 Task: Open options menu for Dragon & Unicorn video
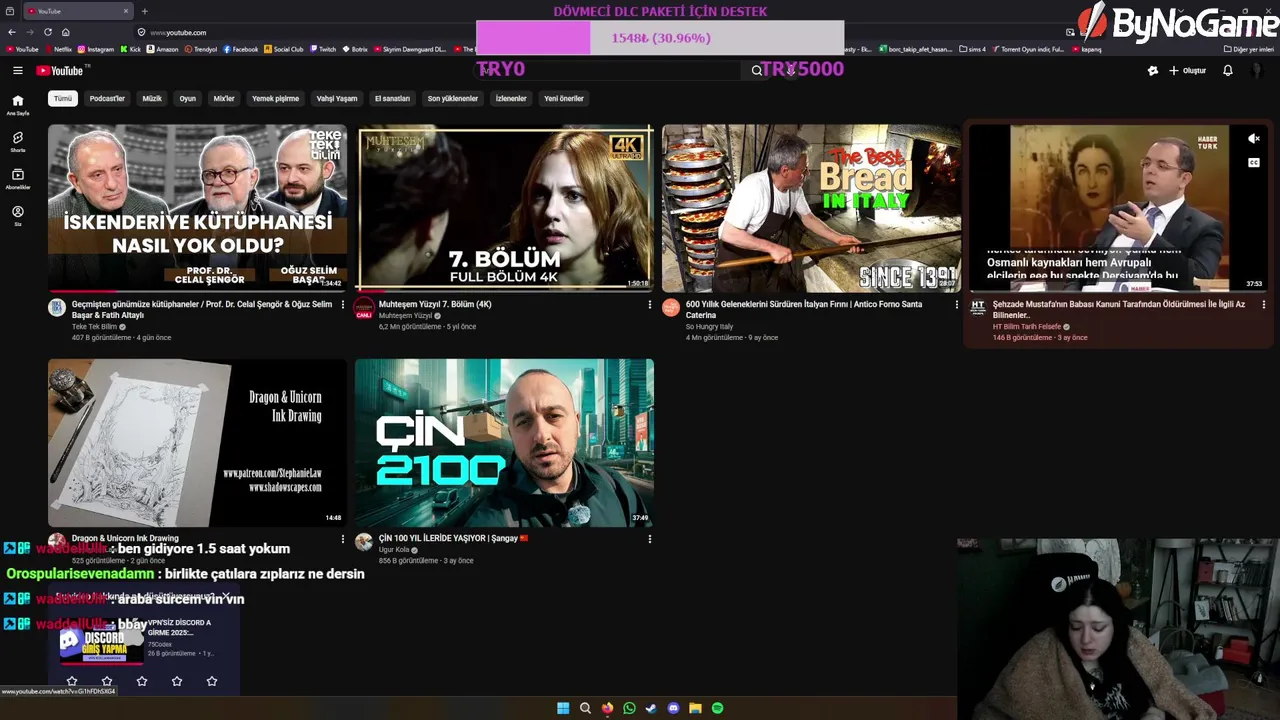[343, 539]
